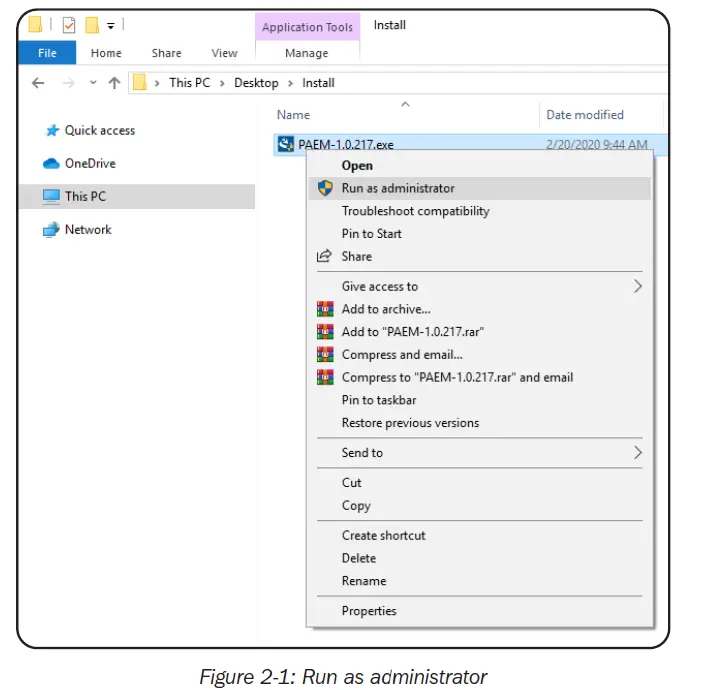Choose Cut from the context menu
The image size is (701, 690).
(479, 483)
